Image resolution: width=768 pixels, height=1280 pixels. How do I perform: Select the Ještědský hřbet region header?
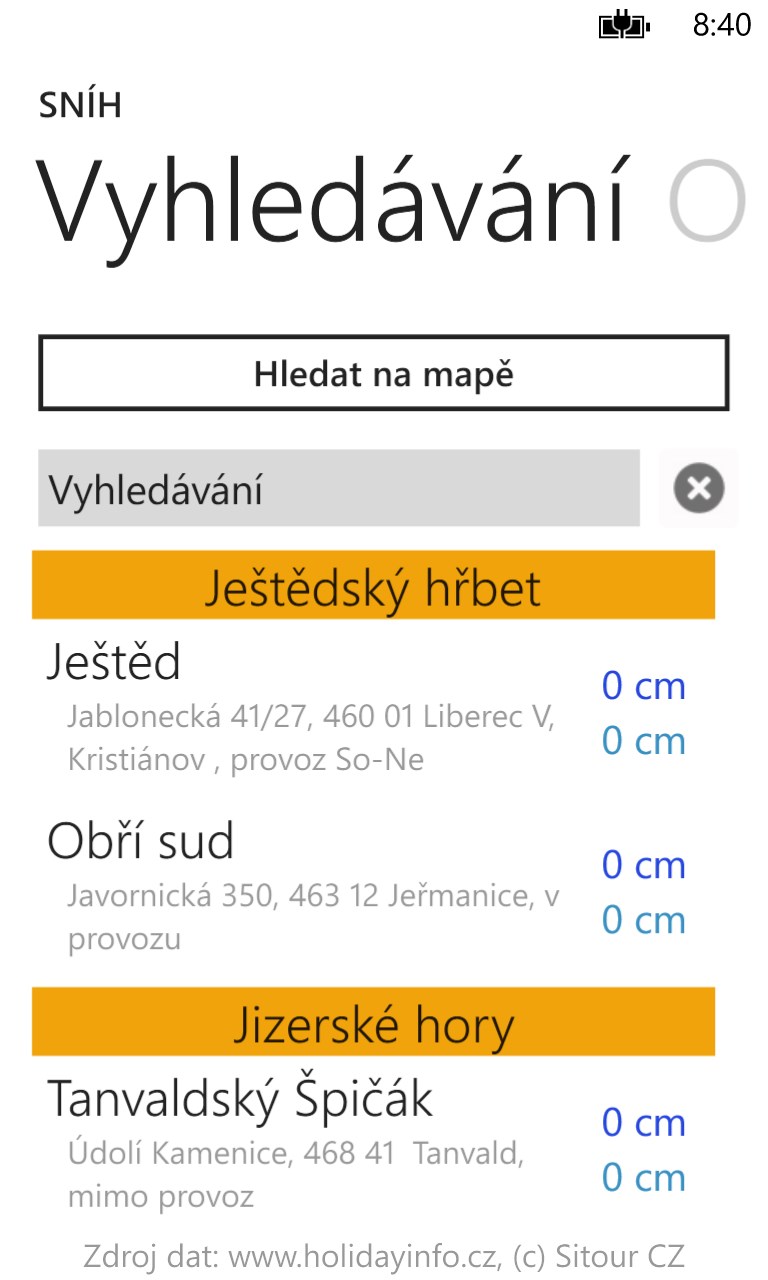pyautogui.click(x=373, y=585)
